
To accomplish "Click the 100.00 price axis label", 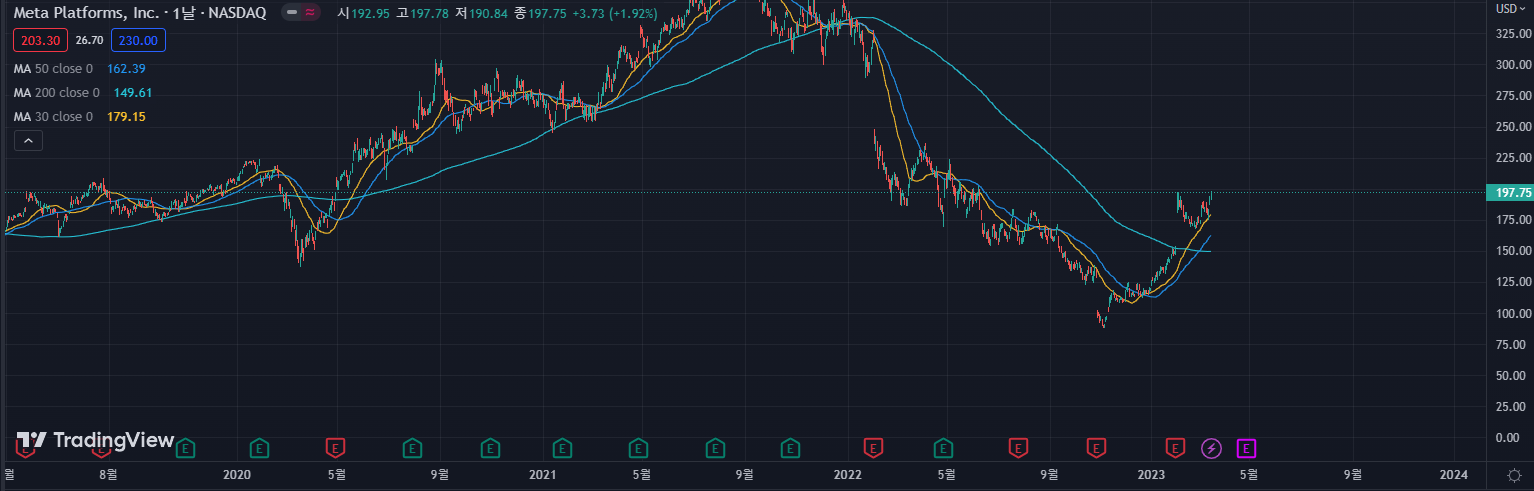I will (1513, 313).
